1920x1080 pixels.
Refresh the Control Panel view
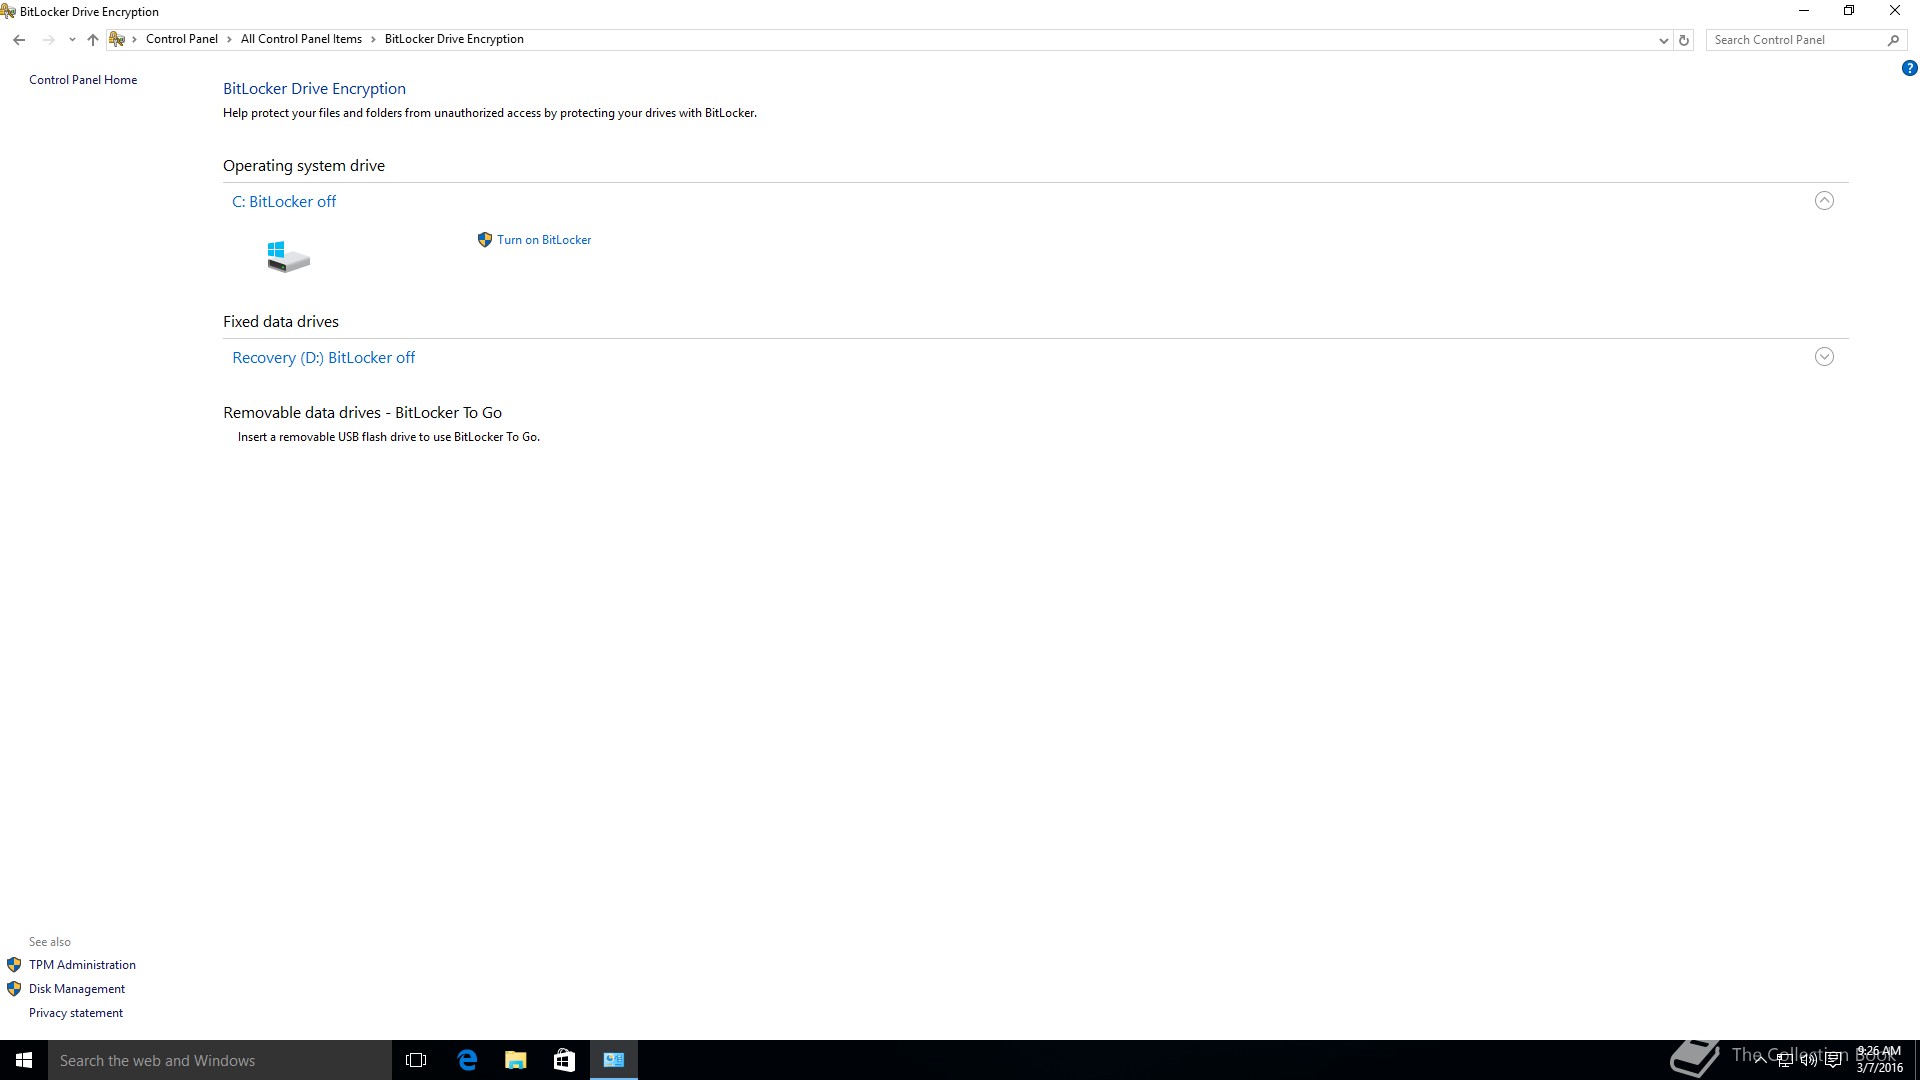(1684, 41)
